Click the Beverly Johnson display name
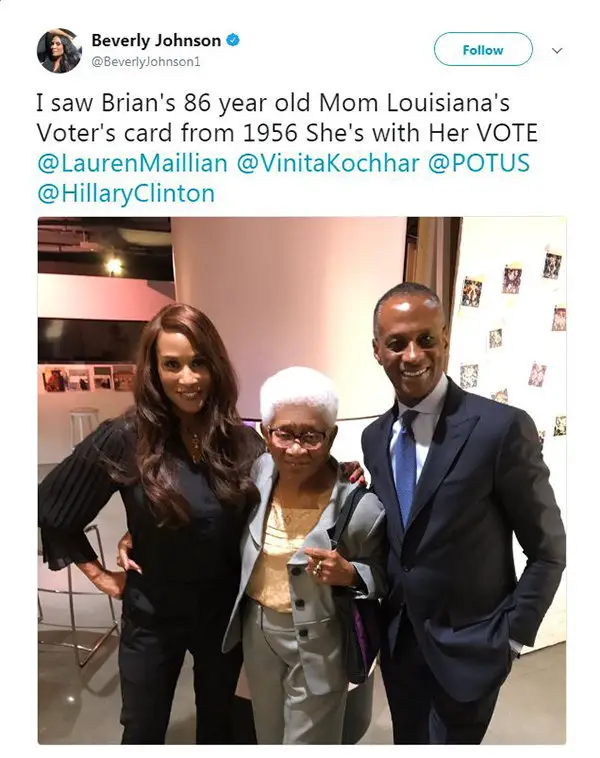Image resolution: width=600 pixels, height=758 pixels. point(156,40)
